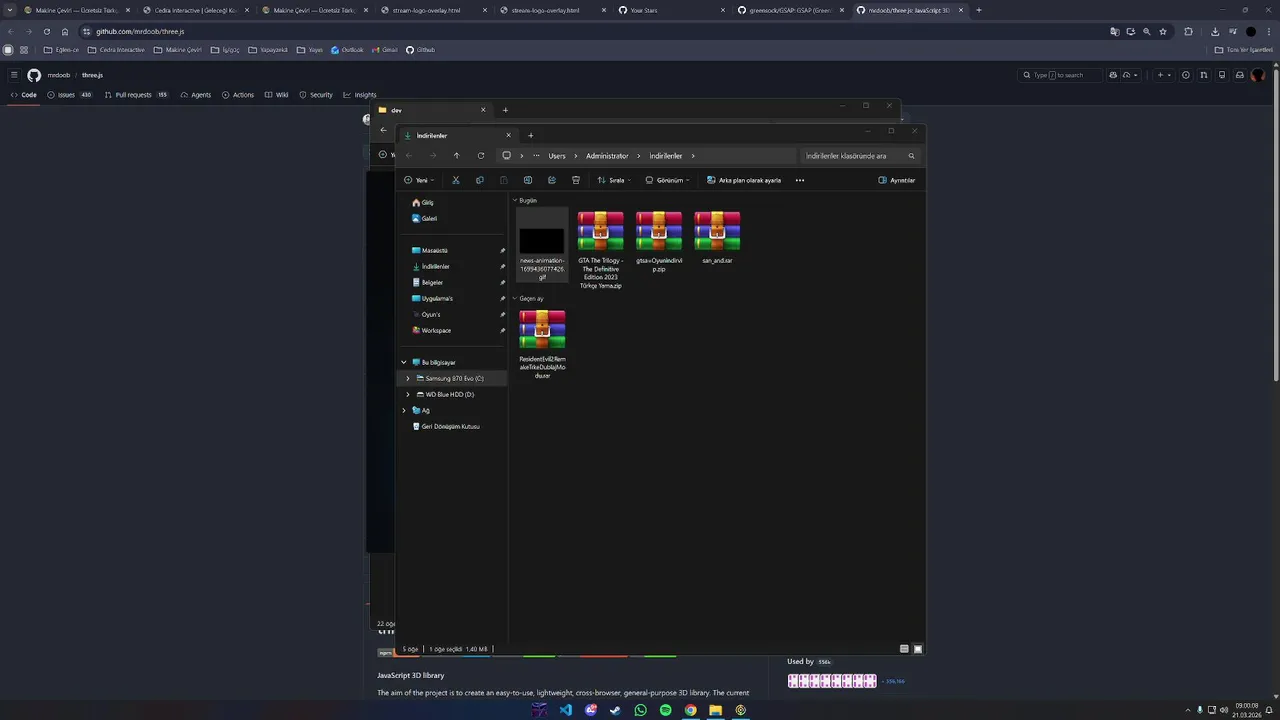Add a new tab in the İndirilenler window

click(531, 135)
